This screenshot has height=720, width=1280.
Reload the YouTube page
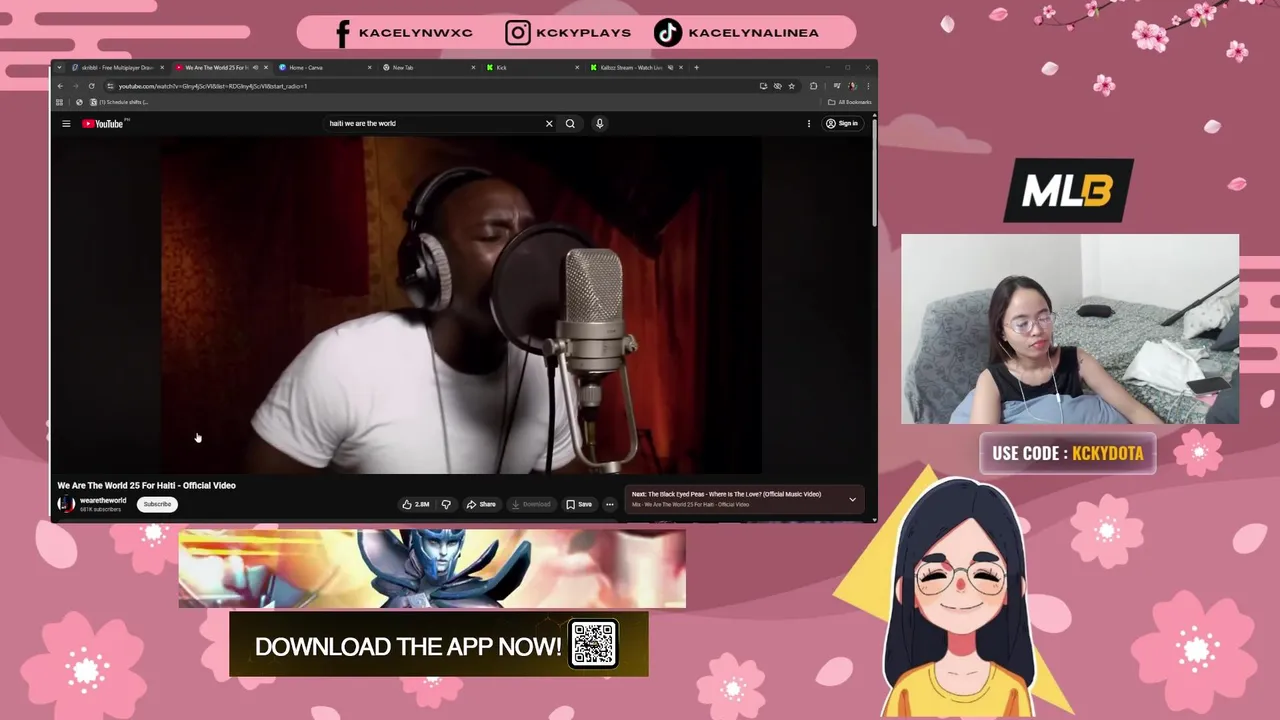tap(91, 86)
